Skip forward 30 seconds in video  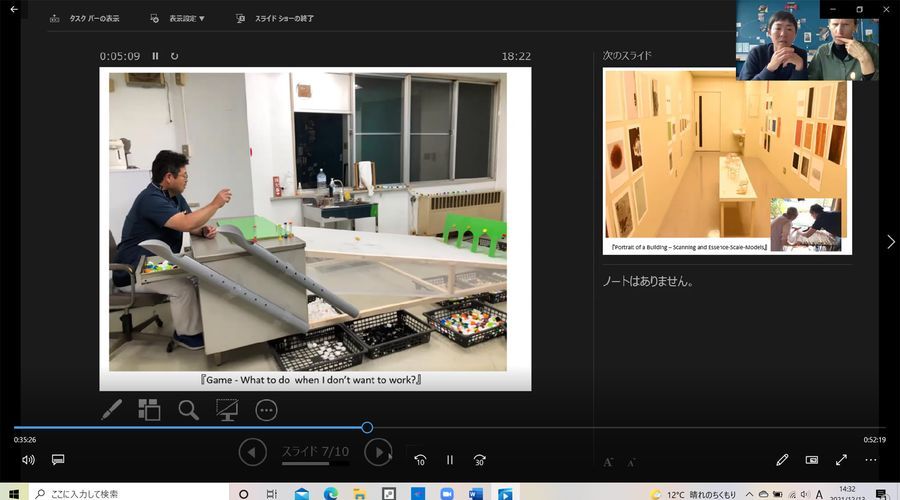coord(480,460)
